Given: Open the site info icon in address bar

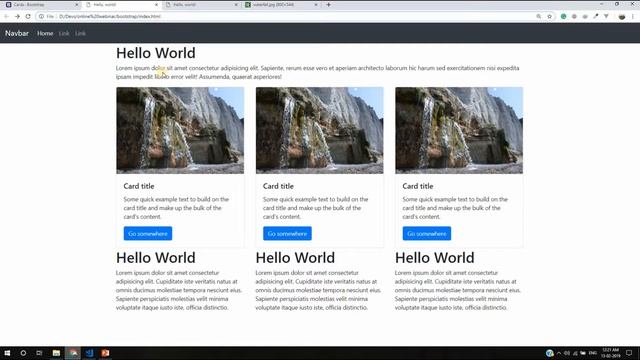Looking at the screenshot, I should (x=41, y=16).
